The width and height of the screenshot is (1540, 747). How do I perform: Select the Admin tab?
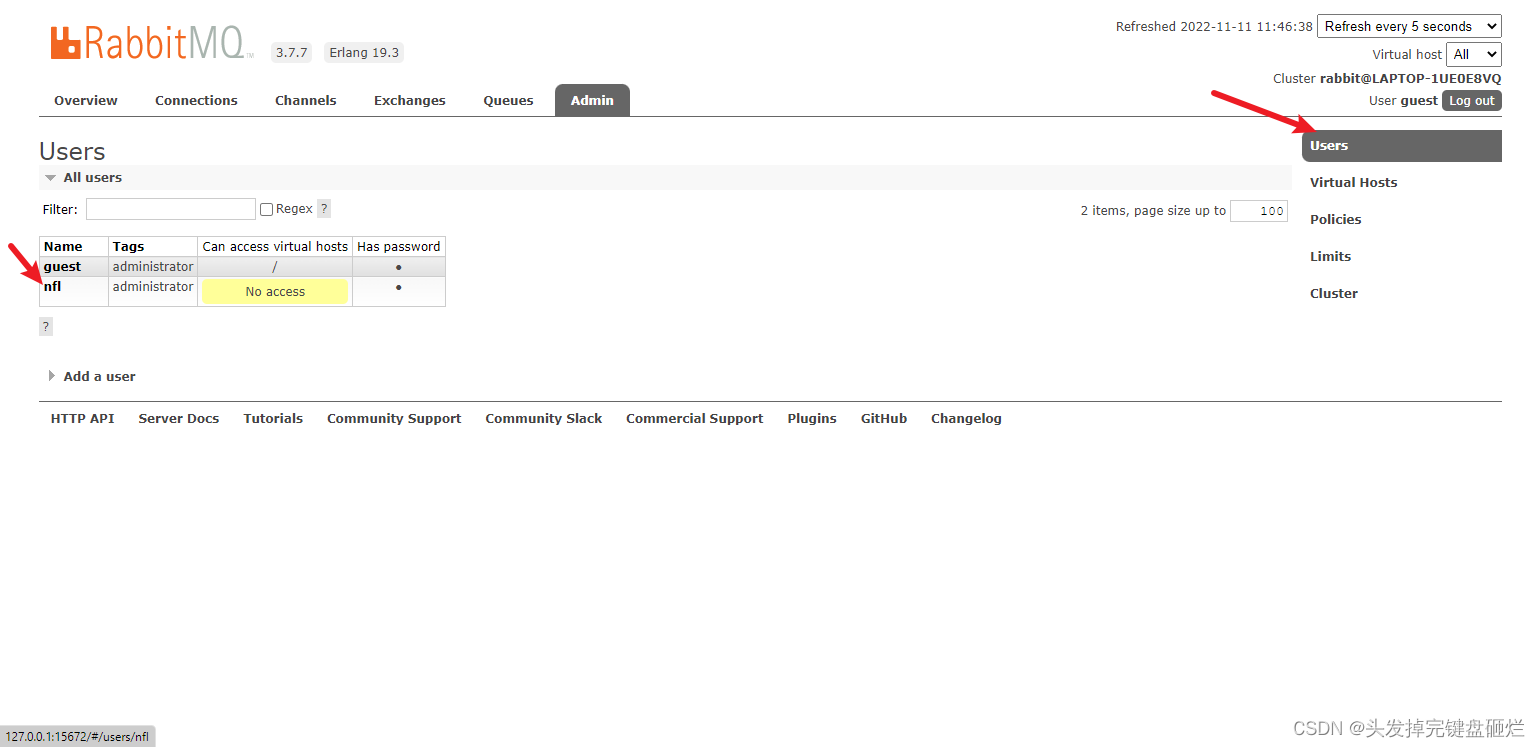click(x=592, y=101)
